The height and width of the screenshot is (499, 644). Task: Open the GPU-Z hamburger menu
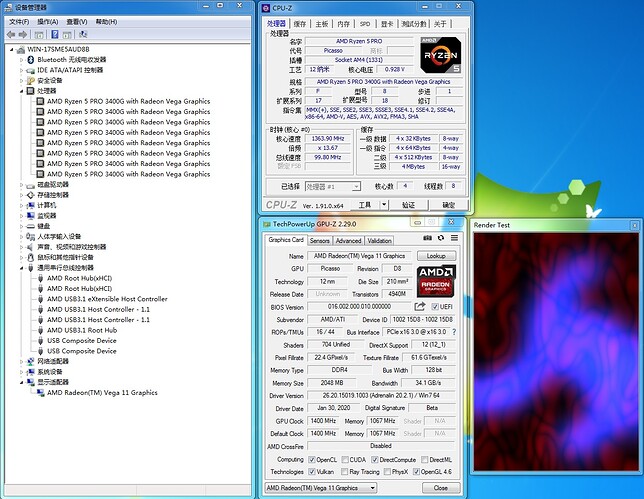[454, 238]
